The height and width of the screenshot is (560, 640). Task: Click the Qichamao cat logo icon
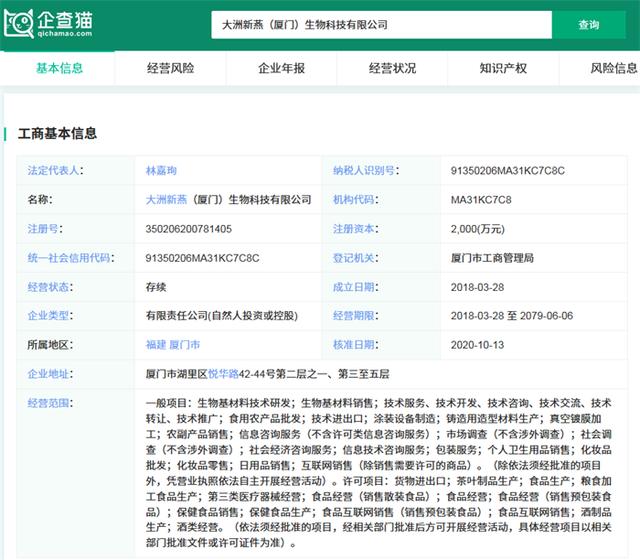19,24
